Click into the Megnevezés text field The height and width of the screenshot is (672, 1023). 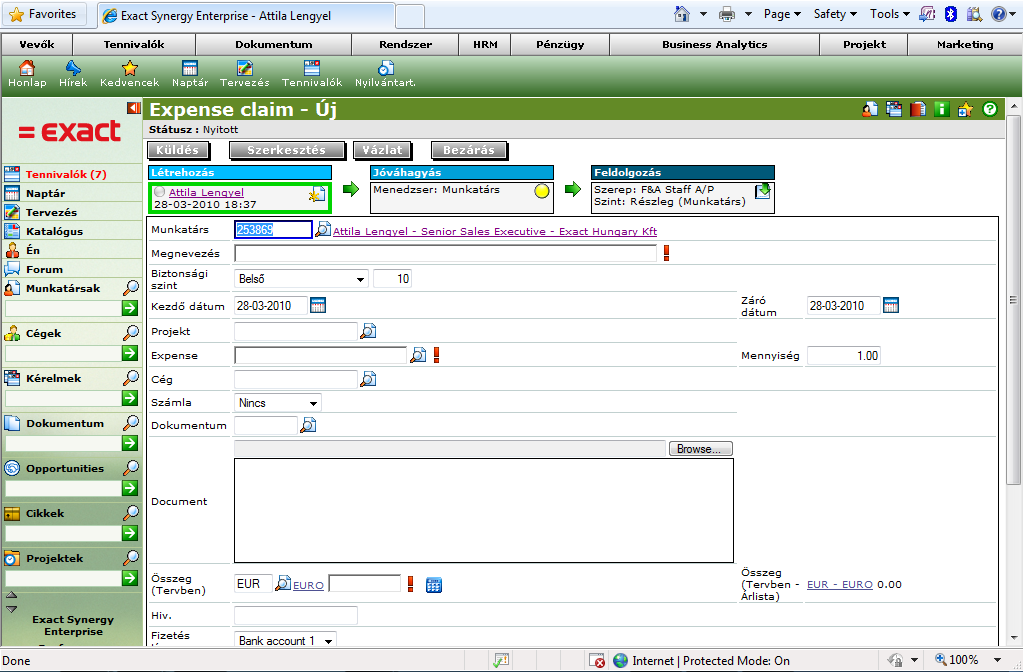445,253
